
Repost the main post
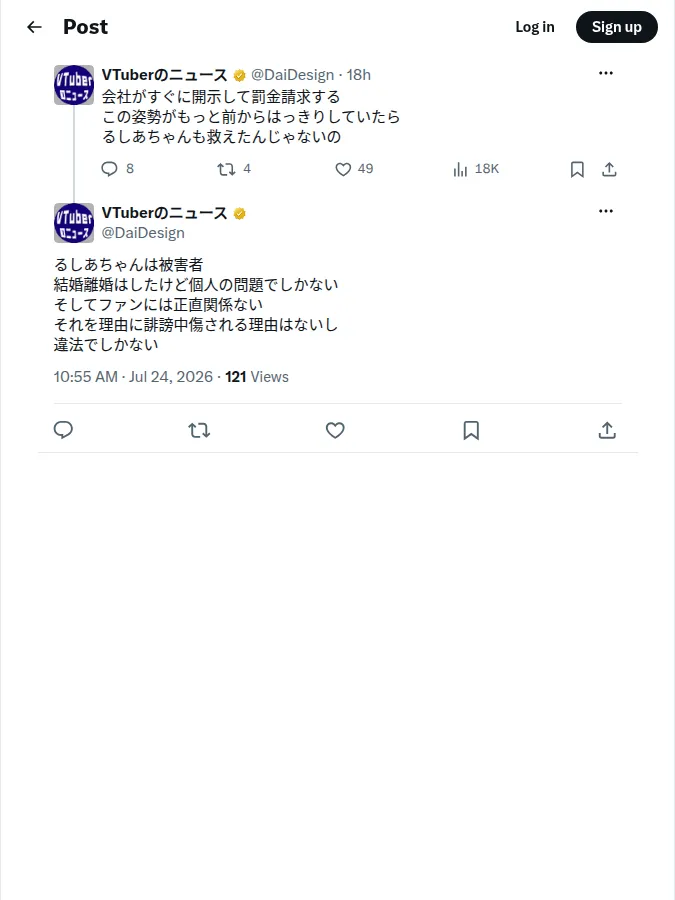pos(199,430)
